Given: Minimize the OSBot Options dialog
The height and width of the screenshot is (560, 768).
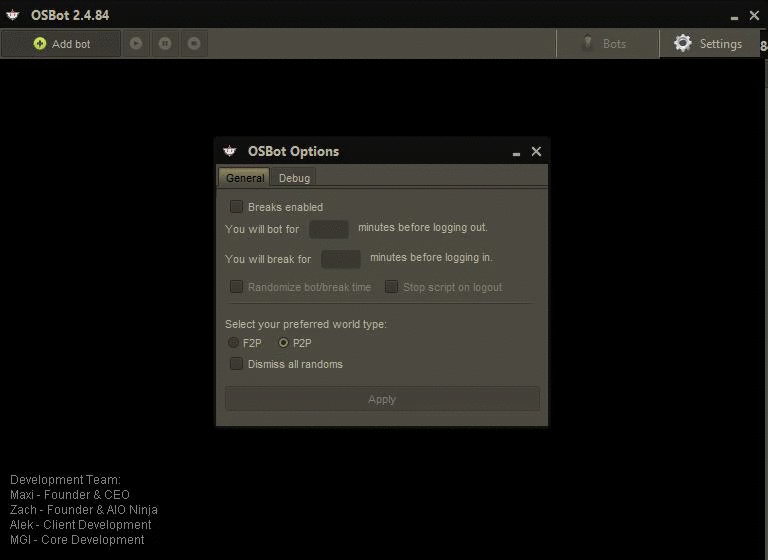Looking at the screenshot, I should click(516, 154).
